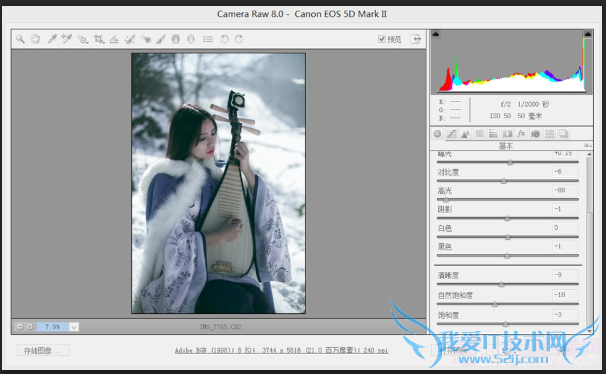Select the Red Eye Removal tool
The width and height of the screenshot is (606, 374).
tap(146, 39)
